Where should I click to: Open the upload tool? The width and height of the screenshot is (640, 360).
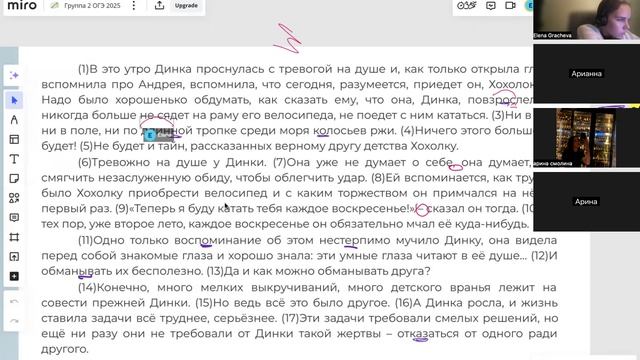[x=14, y=257]
